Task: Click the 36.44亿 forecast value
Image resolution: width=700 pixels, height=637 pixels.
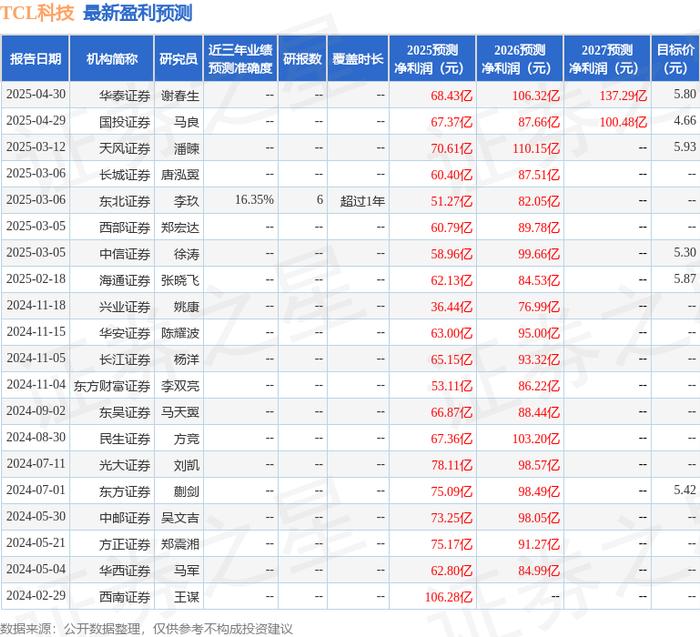Action: pos(451,307)
